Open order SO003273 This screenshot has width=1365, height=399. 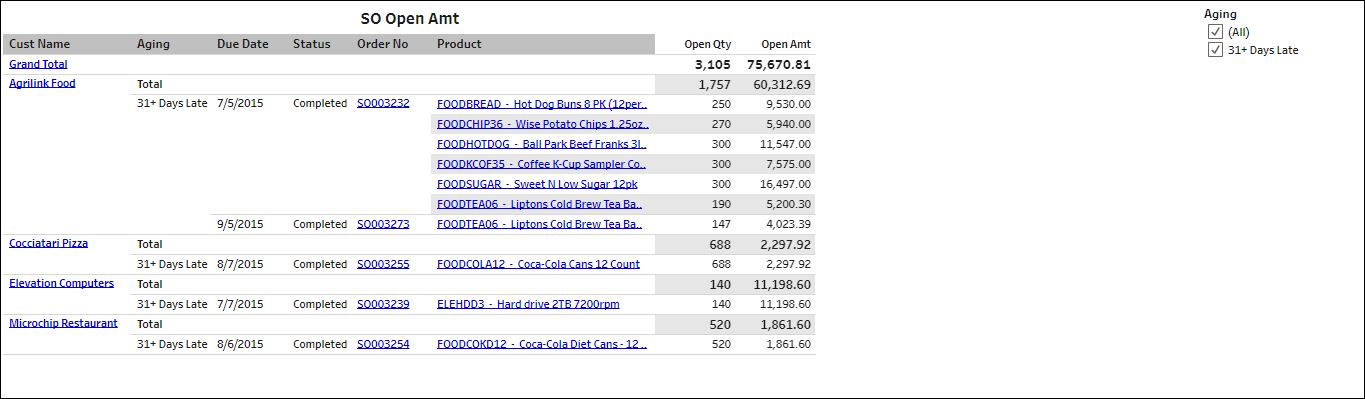coord(383,224)
